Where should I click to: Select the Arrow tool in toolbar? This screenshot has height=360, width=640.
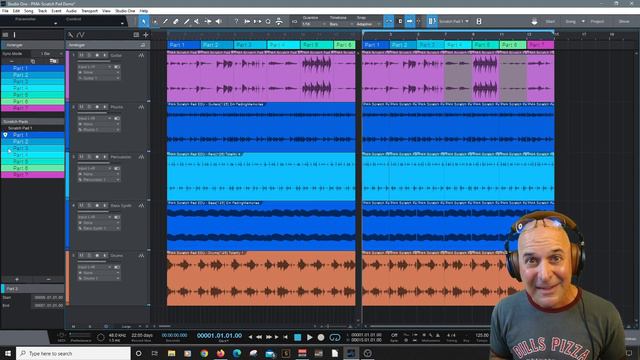(x=144, y=21)
